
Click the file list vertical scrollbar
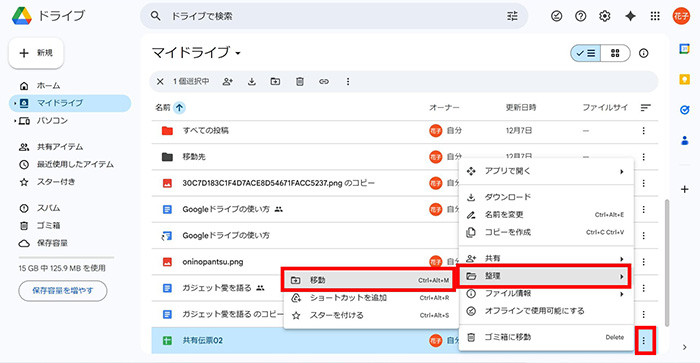[x=667, y=263]
